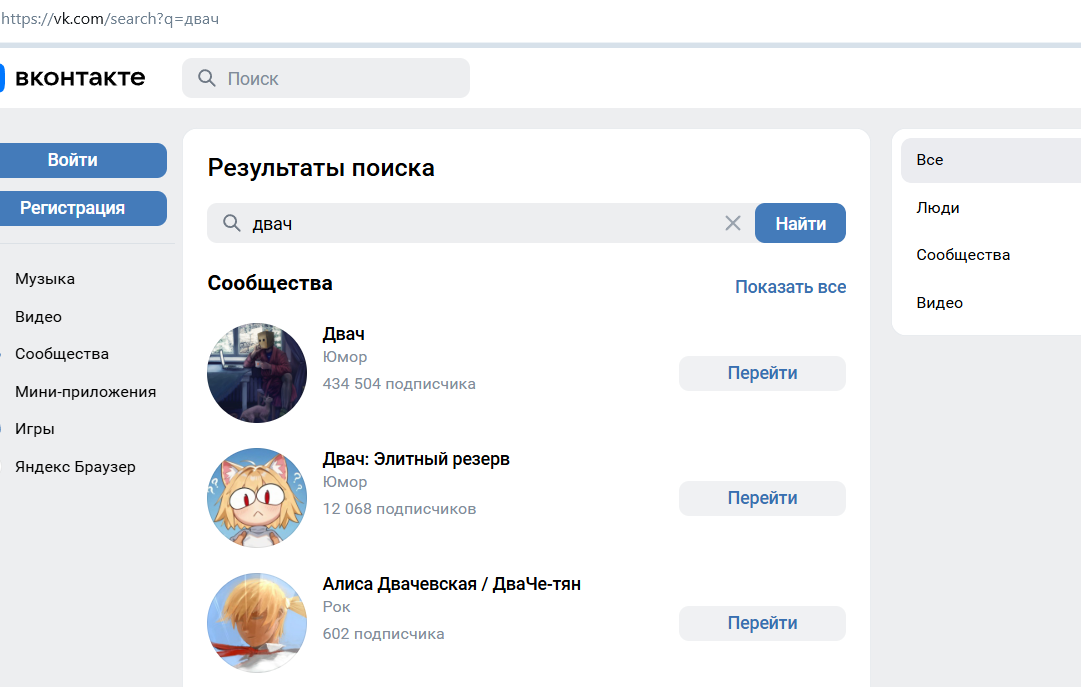Open Алиса Двачевская community avatar
This screenshot has width=1081, height=687.
pyautogui.click(x=257, y=622)
